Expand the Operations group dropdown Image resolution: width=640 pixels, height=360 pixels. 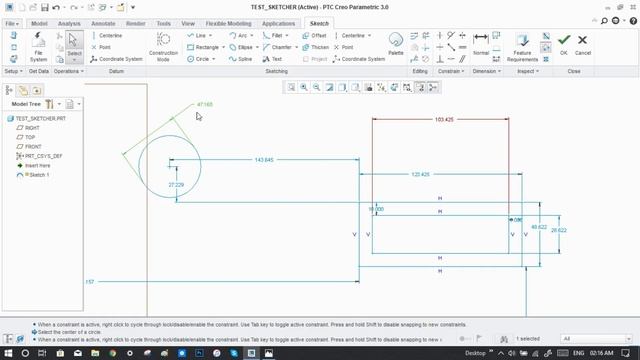[69, 71]
